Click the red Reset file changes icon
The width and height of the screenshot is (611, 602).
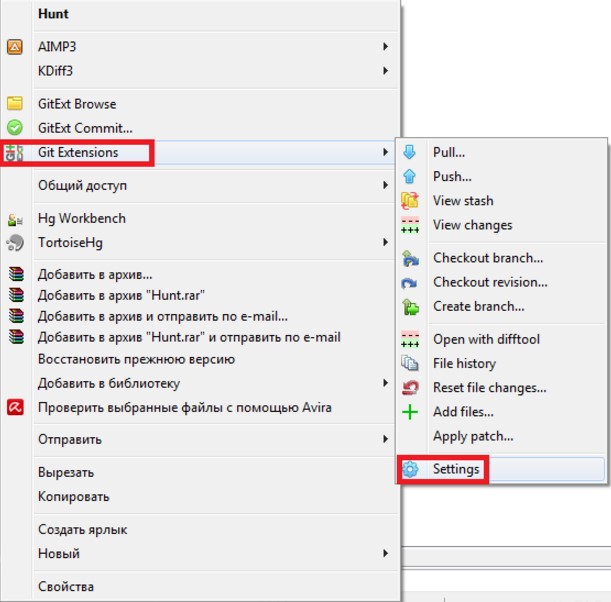click(x=410, y=388)
